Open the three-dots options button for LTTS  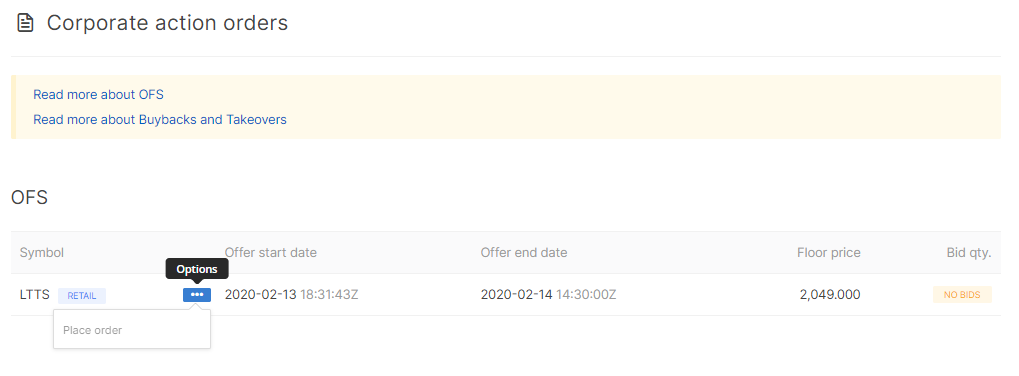coord(197,295)
